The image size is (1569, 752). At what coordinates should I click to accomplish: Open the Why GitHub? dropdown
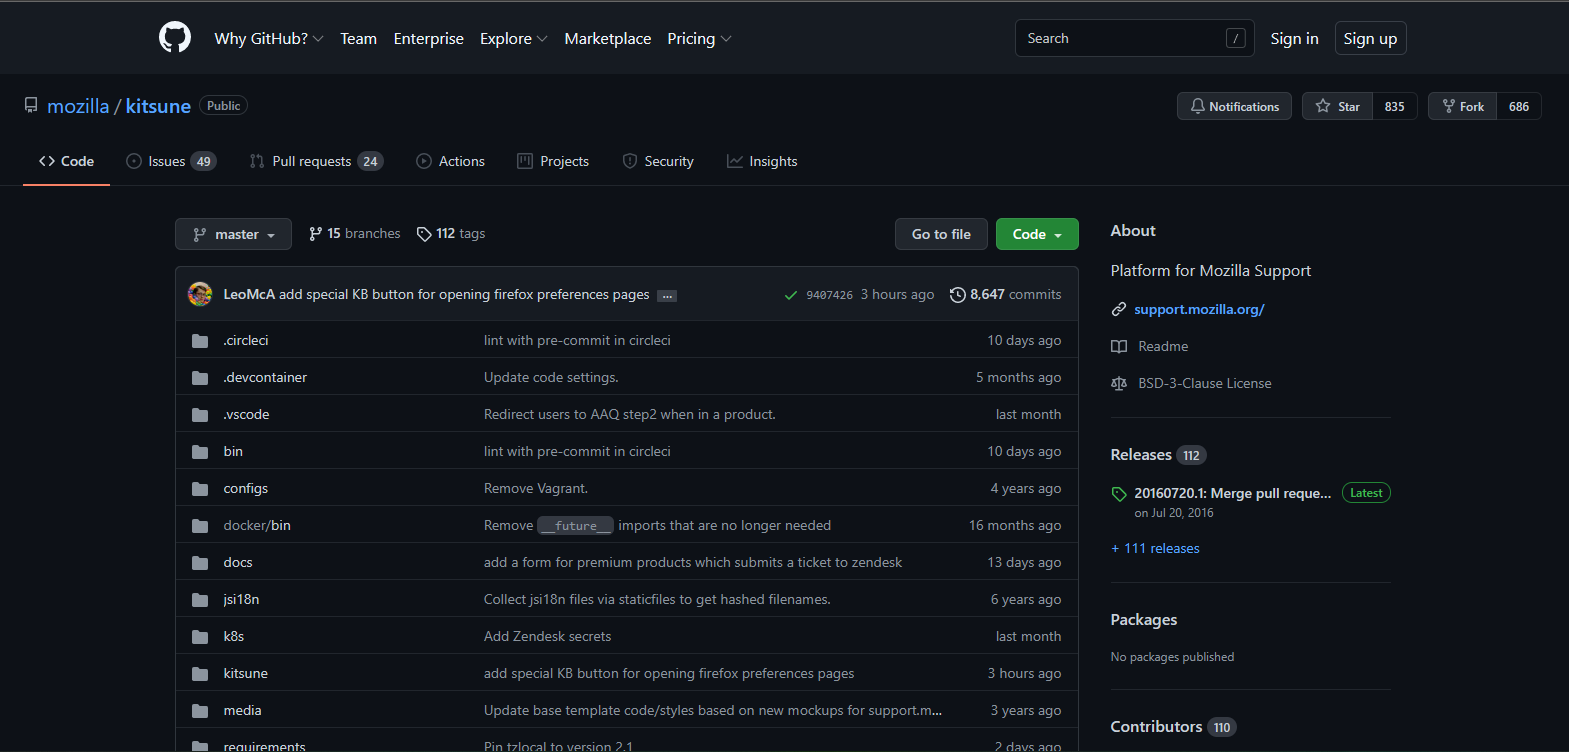point(269,38)
